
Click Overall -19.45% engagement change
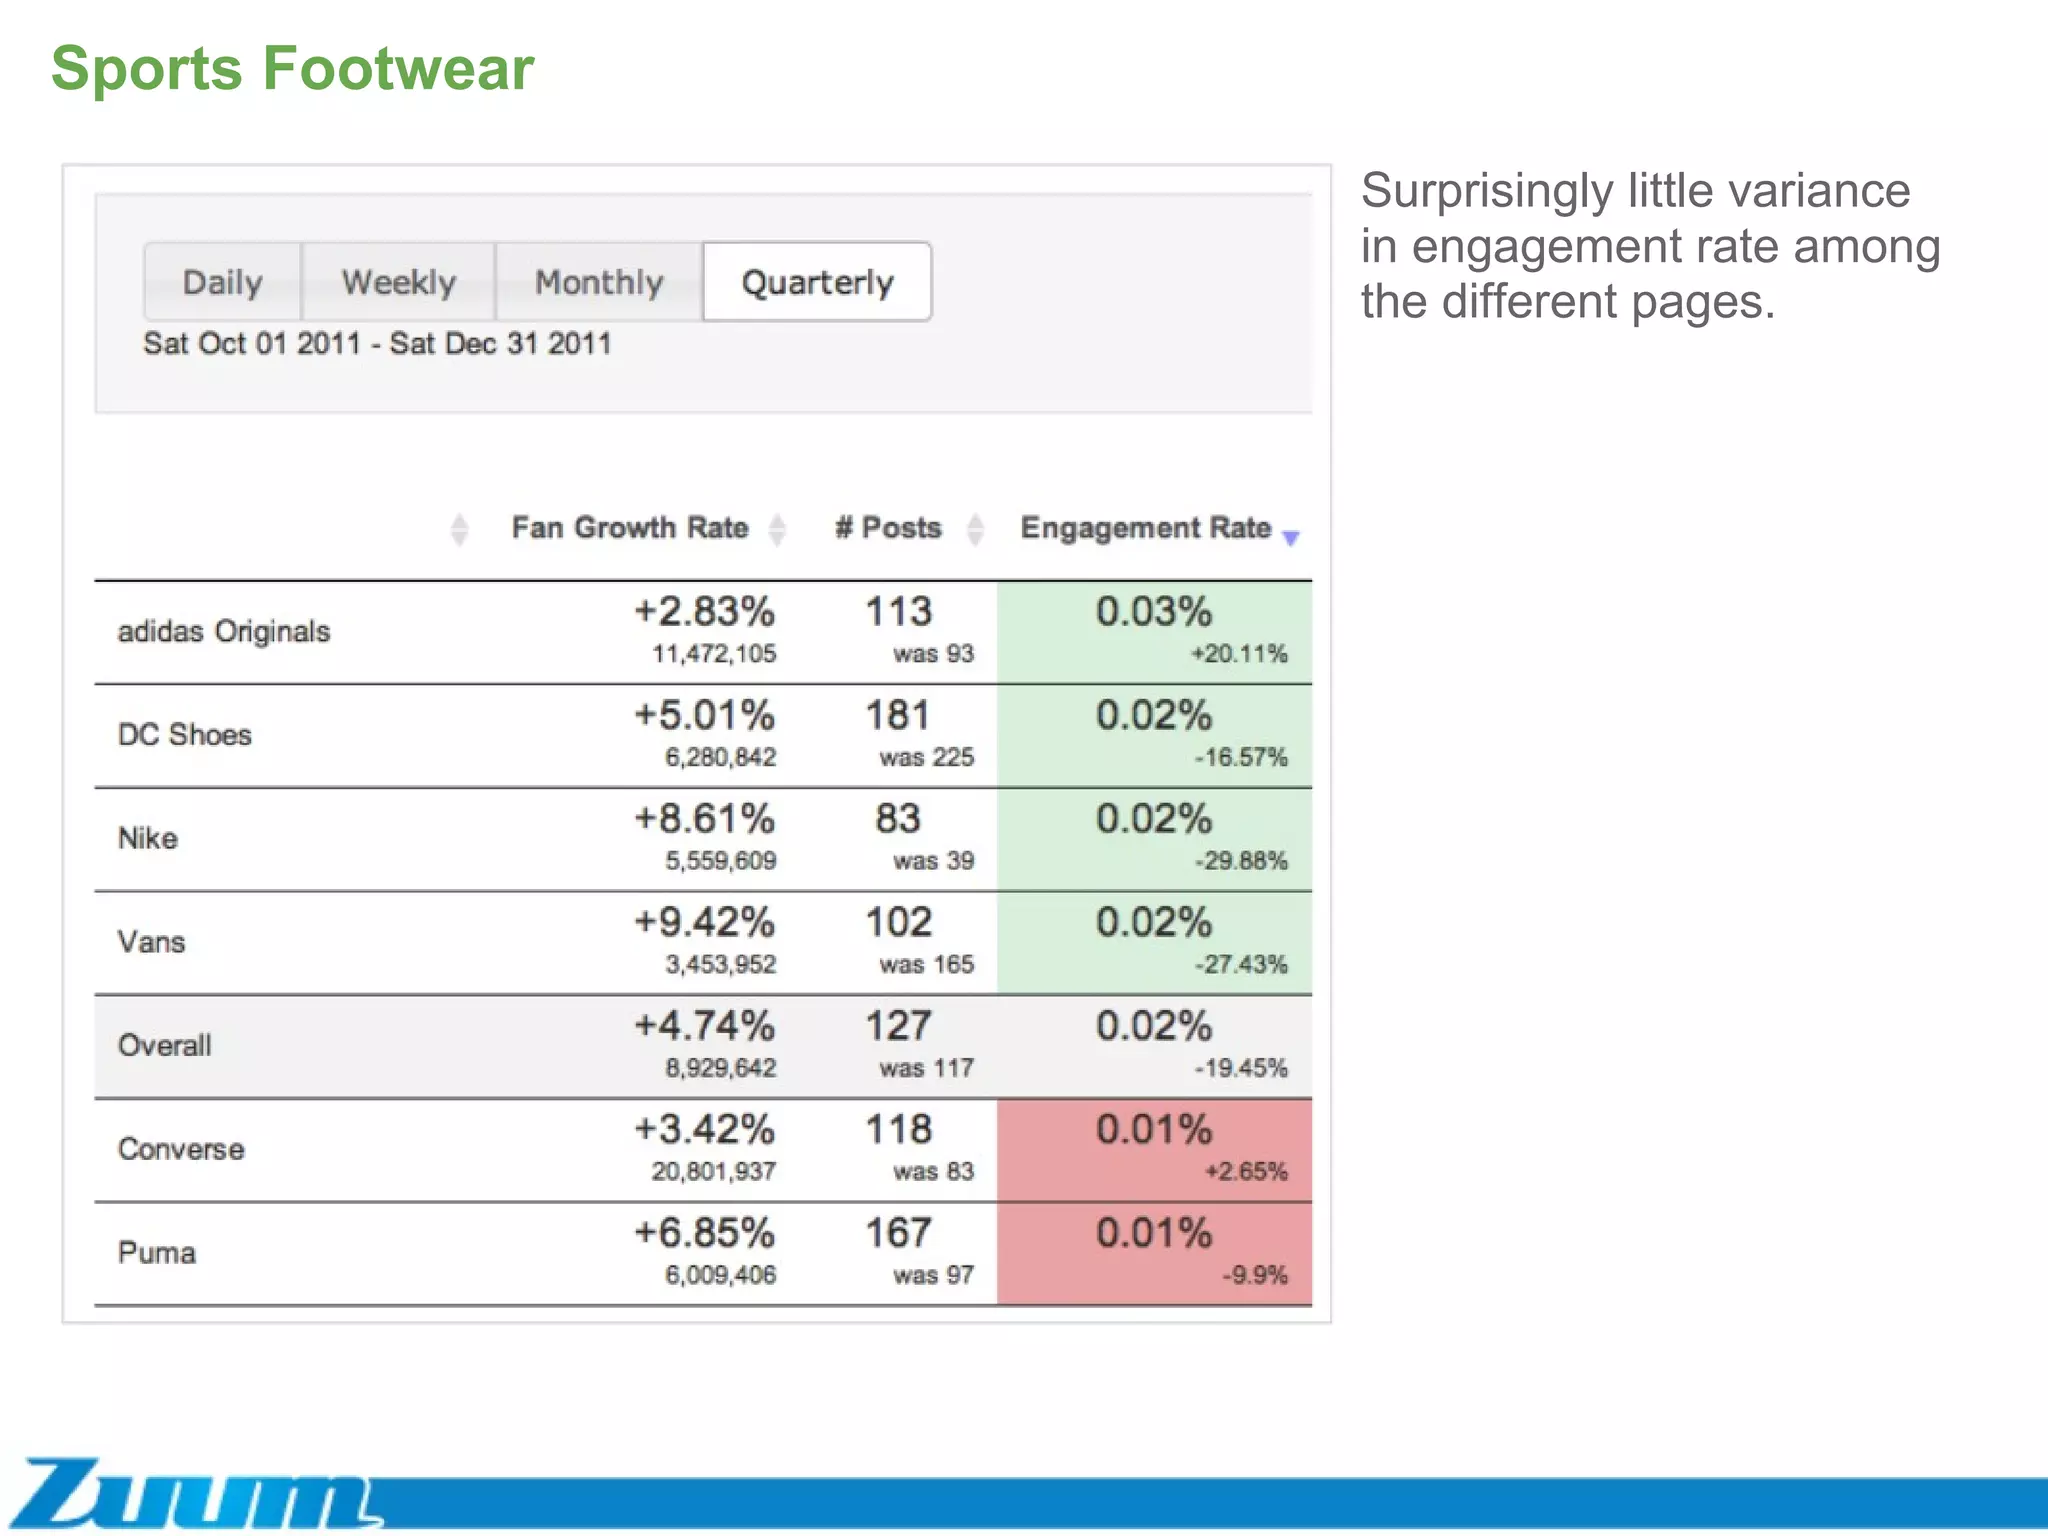pos(1240,1068)
